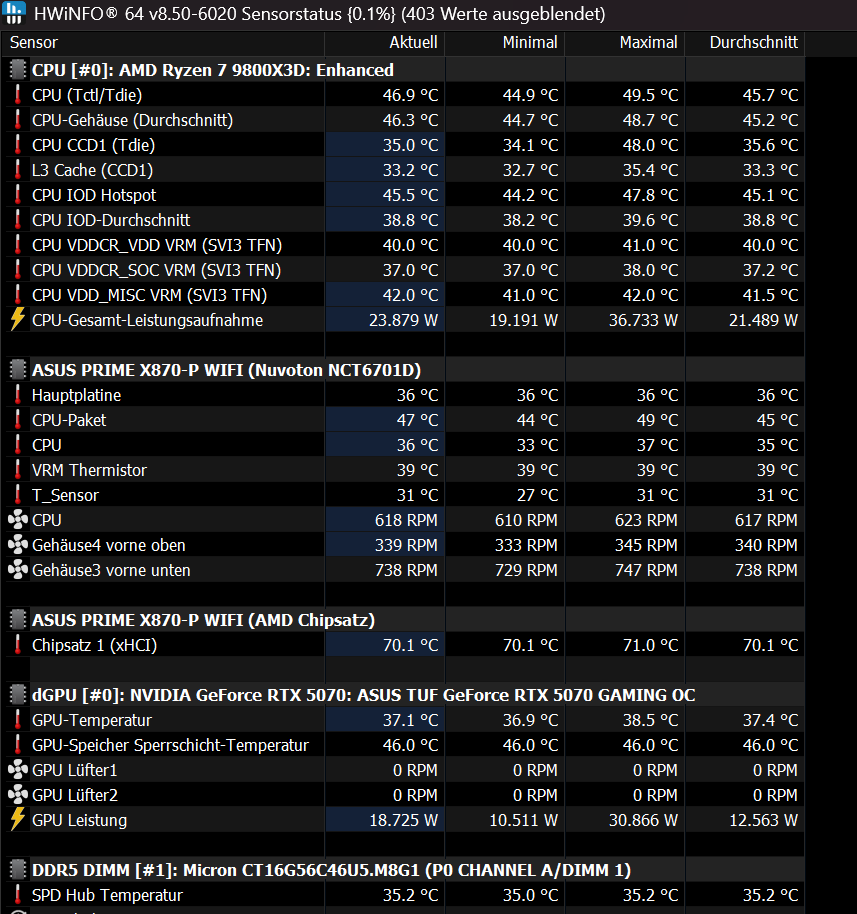The image size is (857, 914).
Task: Click thermometer icon beside CPU VDDCR_SOC VRM
Action: click(18, 270)
